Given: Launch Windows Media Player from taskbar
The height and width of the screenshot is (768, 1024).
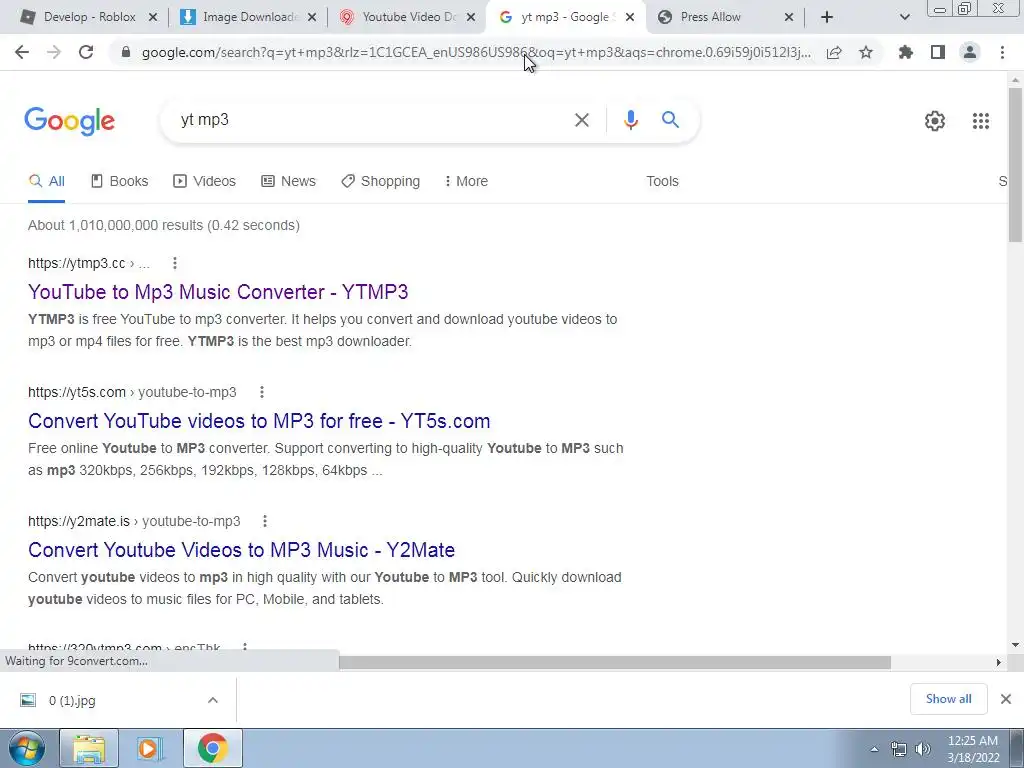Looking at the screenshot, I should 149,748.
